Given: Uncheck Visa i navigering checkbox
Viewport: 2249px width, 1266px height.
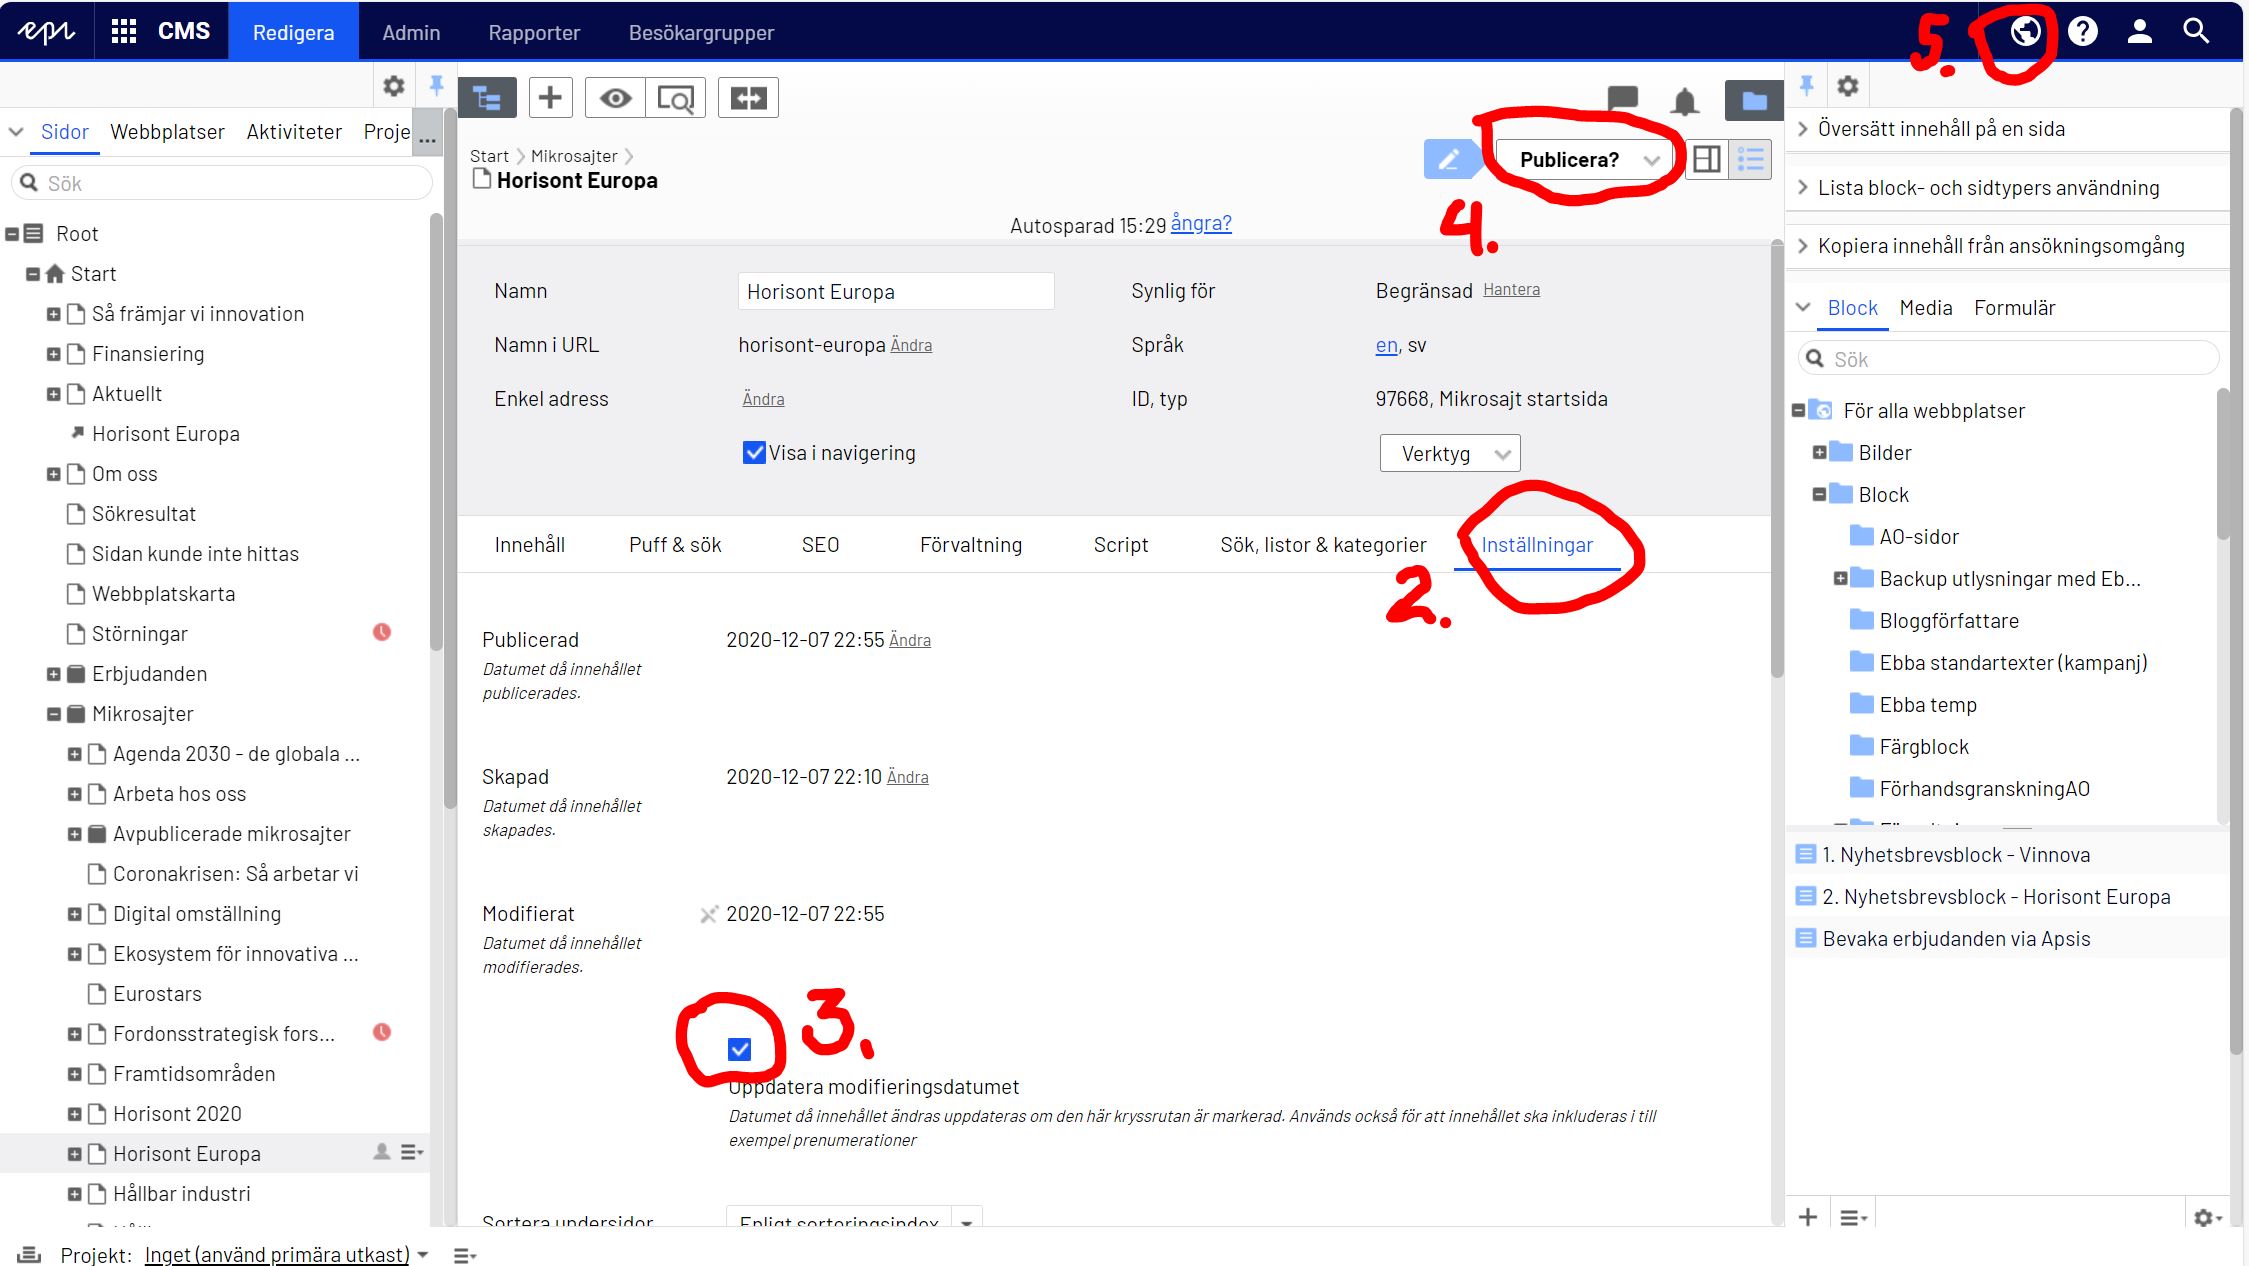Looking at the screenshot, I should [754, 453].
